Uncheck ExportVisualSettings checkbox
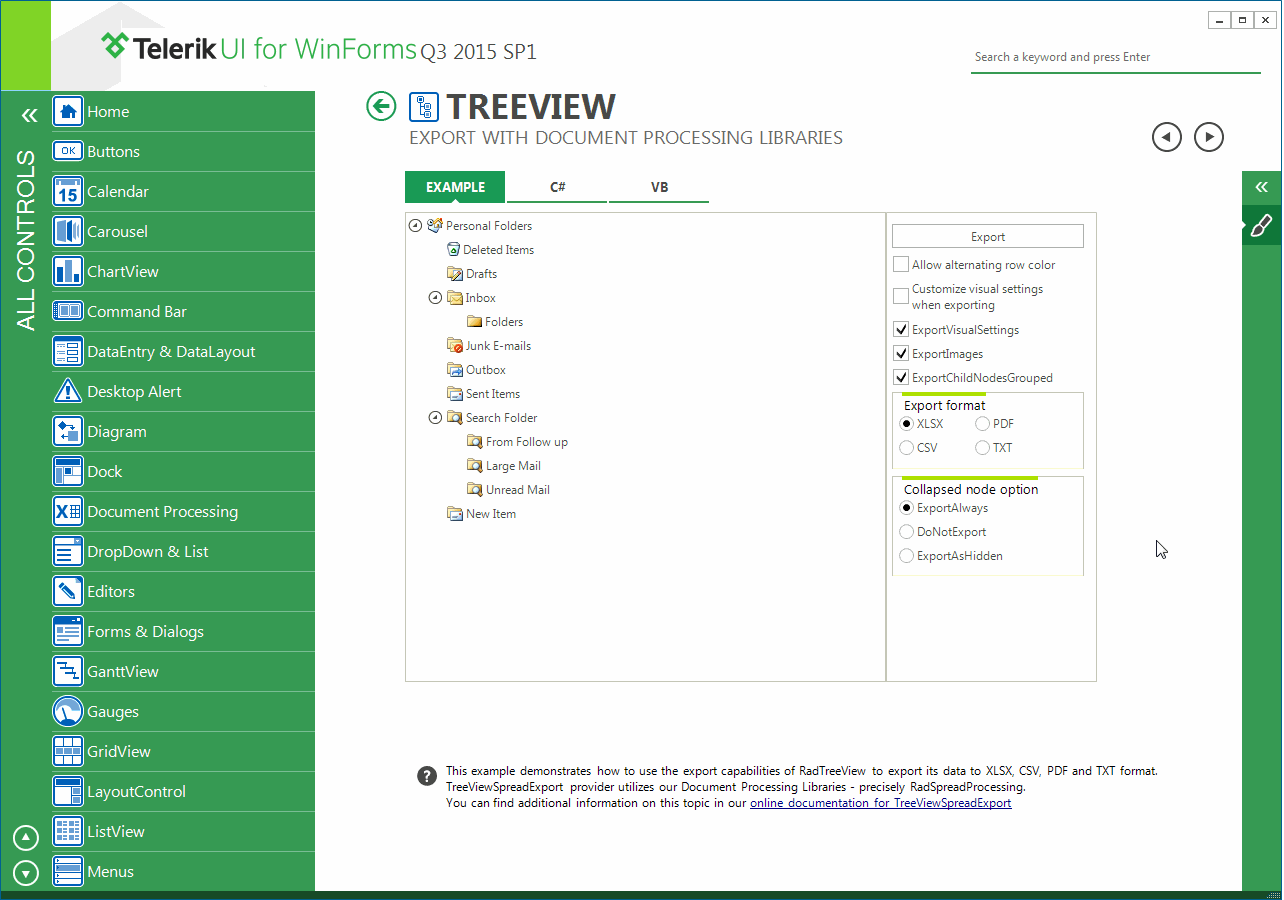 (x=901, y=329)
